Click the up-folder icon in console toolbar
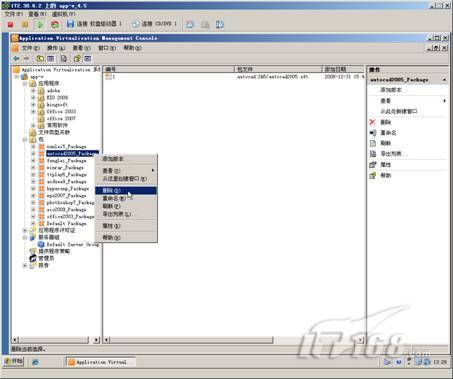This screenshot has height=379, width=453. click(x=40, y=59)
